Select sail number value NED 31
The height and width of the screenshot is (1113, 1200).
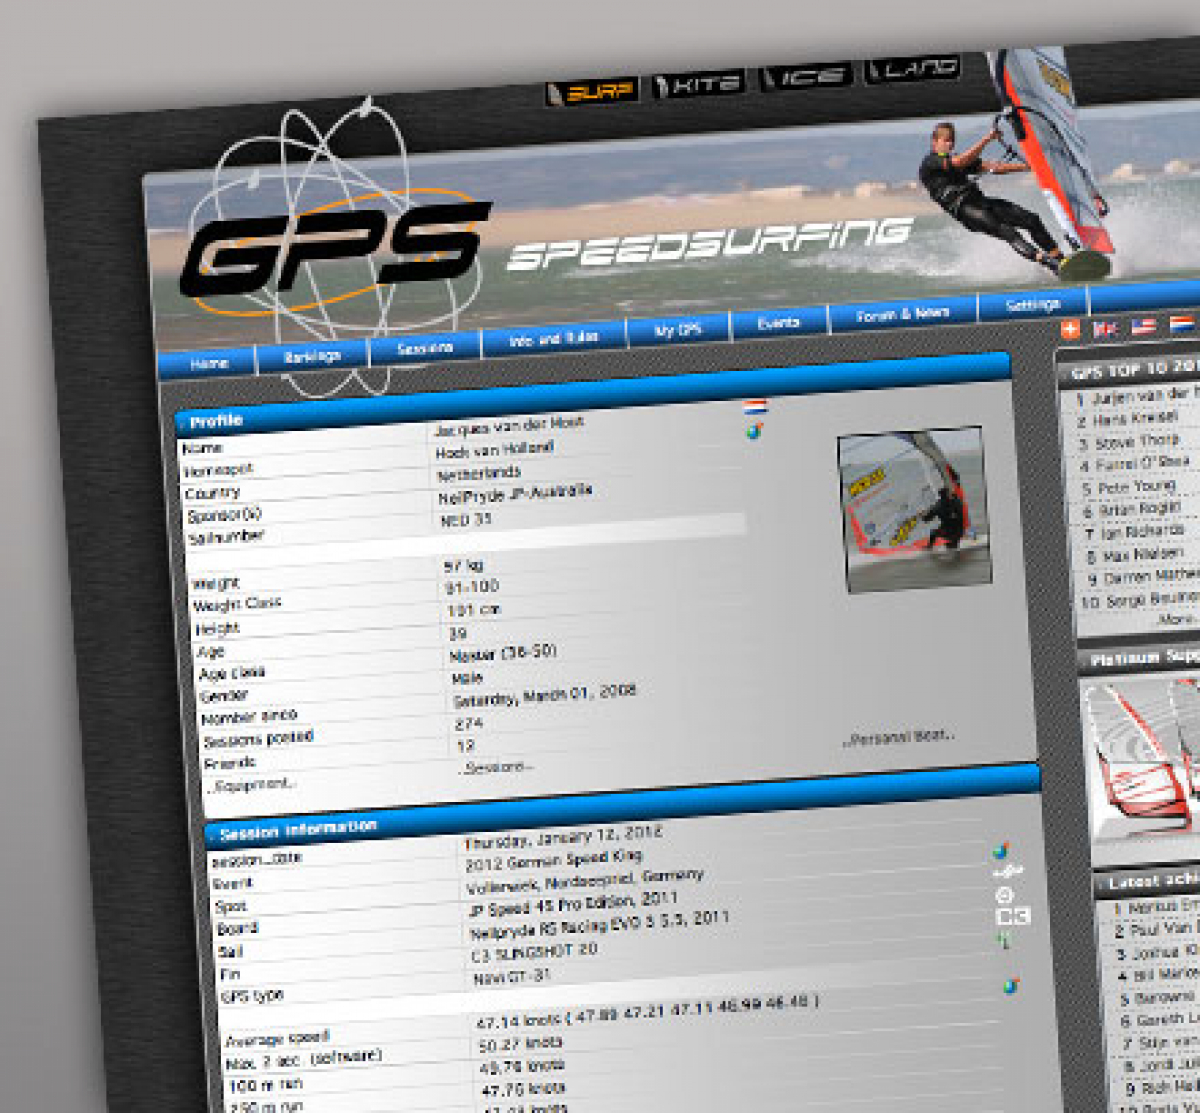click(466, 520)
